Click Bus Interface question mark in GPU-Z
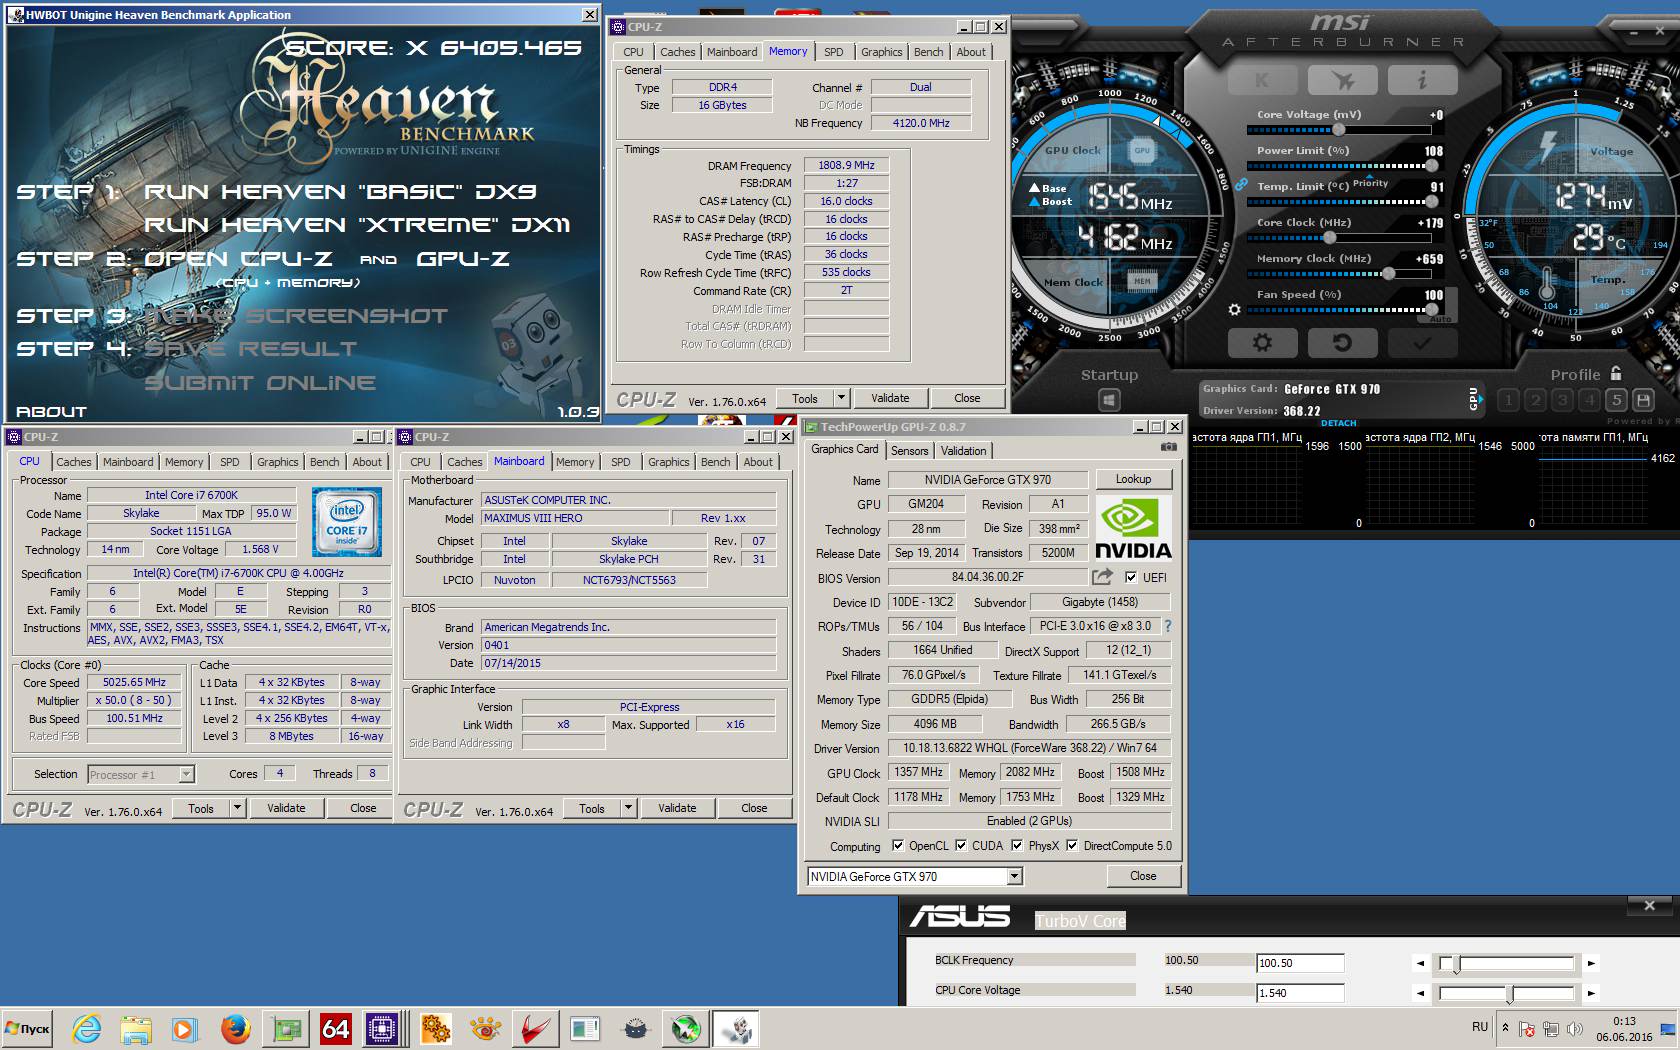This screenshot has width=1680, height=1050. pos(1167,626)
